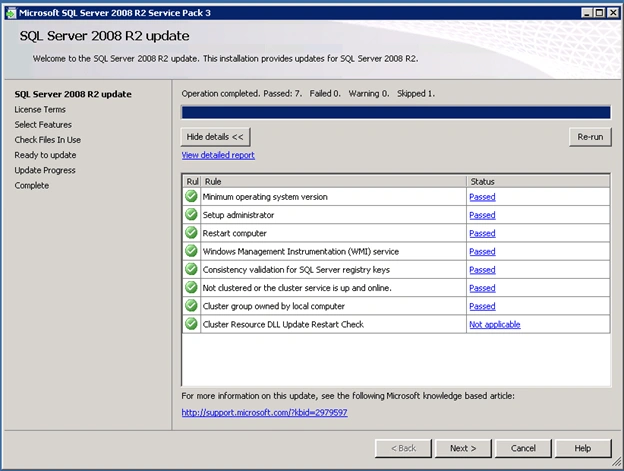
Task: Open Passed status for Minimum operating system version
Action: pyautogui.click(x=482, y=197)
